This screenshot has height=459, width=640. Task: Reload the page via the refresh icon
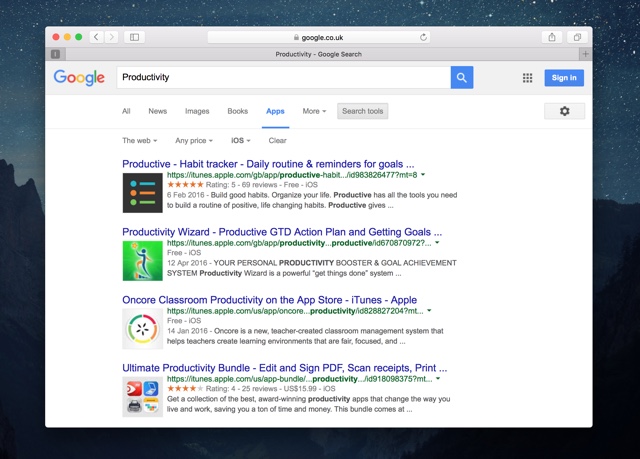(423, 37)
